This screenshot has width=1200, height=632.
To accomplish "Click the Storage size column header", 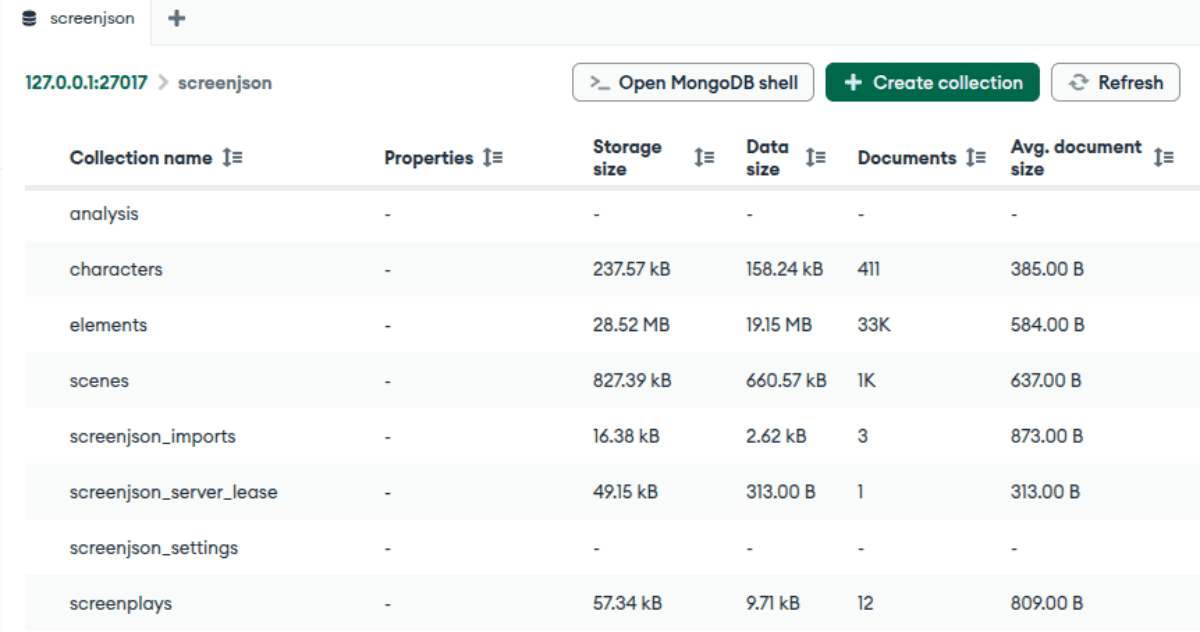I will 627,158.
